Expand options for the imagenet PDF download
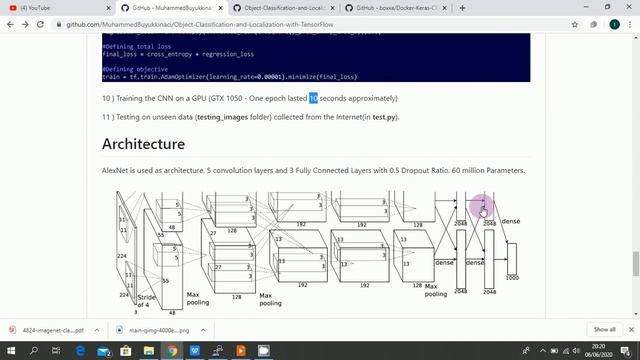The image size is (640, 360). [x=97, y=330]
